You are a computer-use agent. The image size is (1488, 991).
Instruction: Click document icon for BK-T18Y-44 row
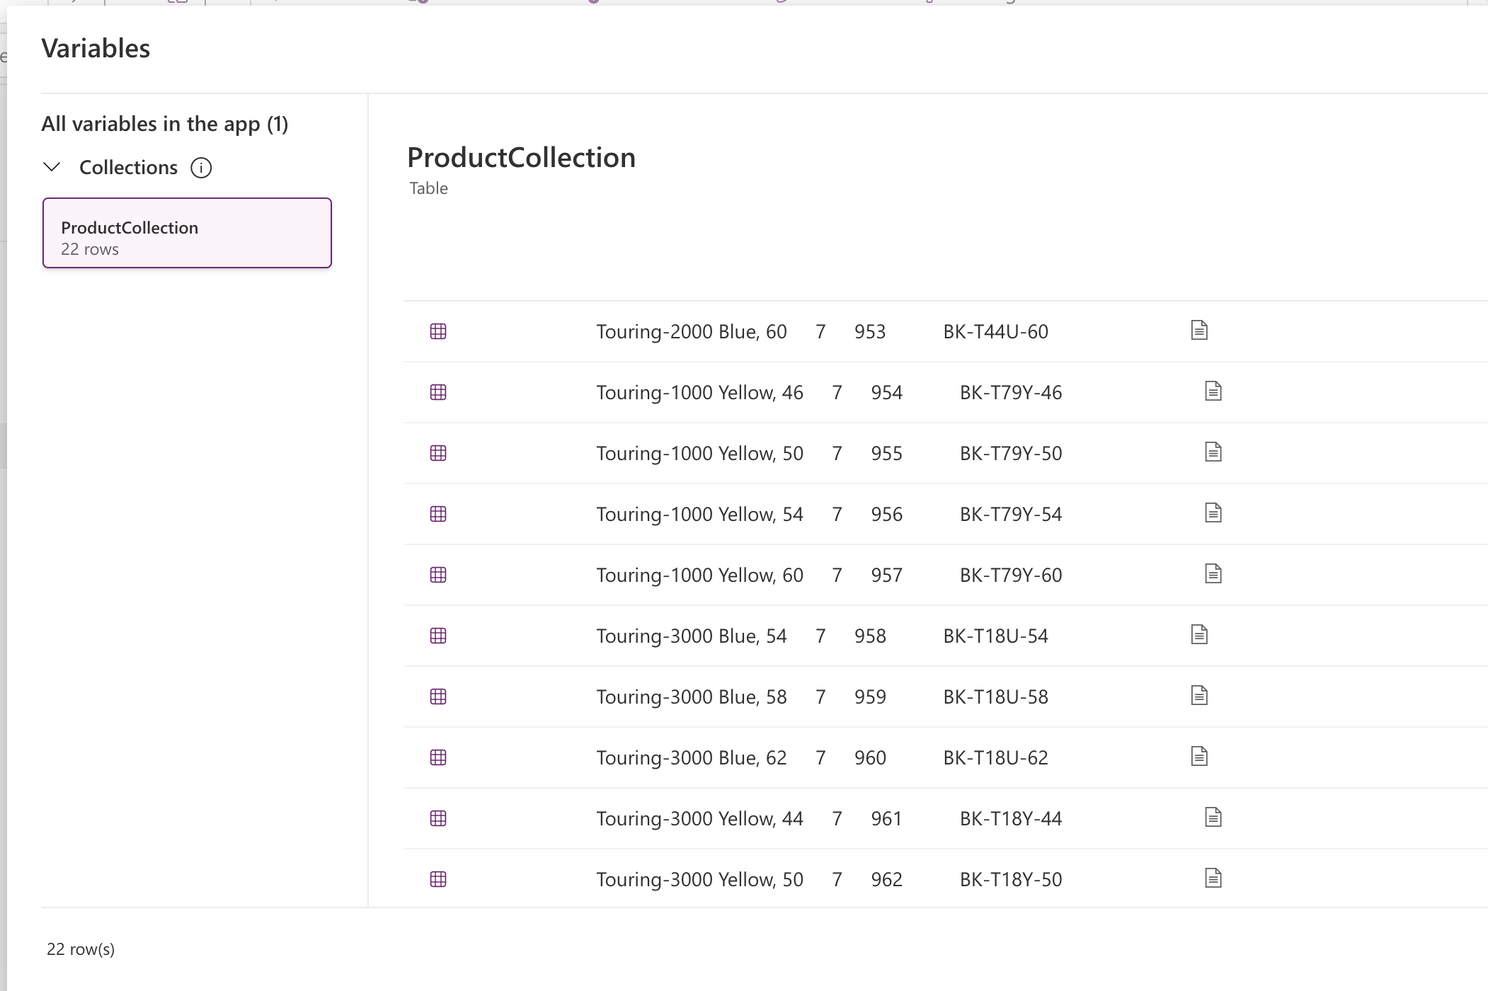[1213, 818]
